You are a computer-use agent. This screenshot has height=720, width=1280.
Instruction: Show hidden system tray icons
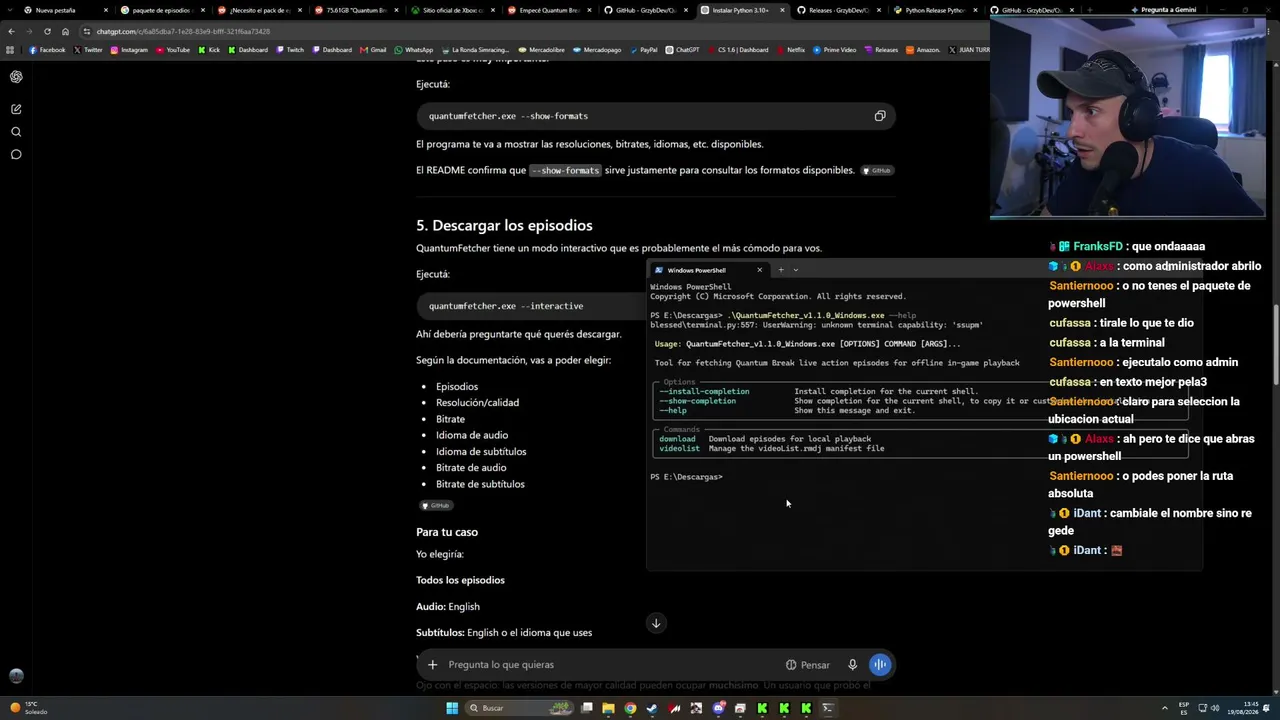pyautogui.click(x=1166, y=708)
